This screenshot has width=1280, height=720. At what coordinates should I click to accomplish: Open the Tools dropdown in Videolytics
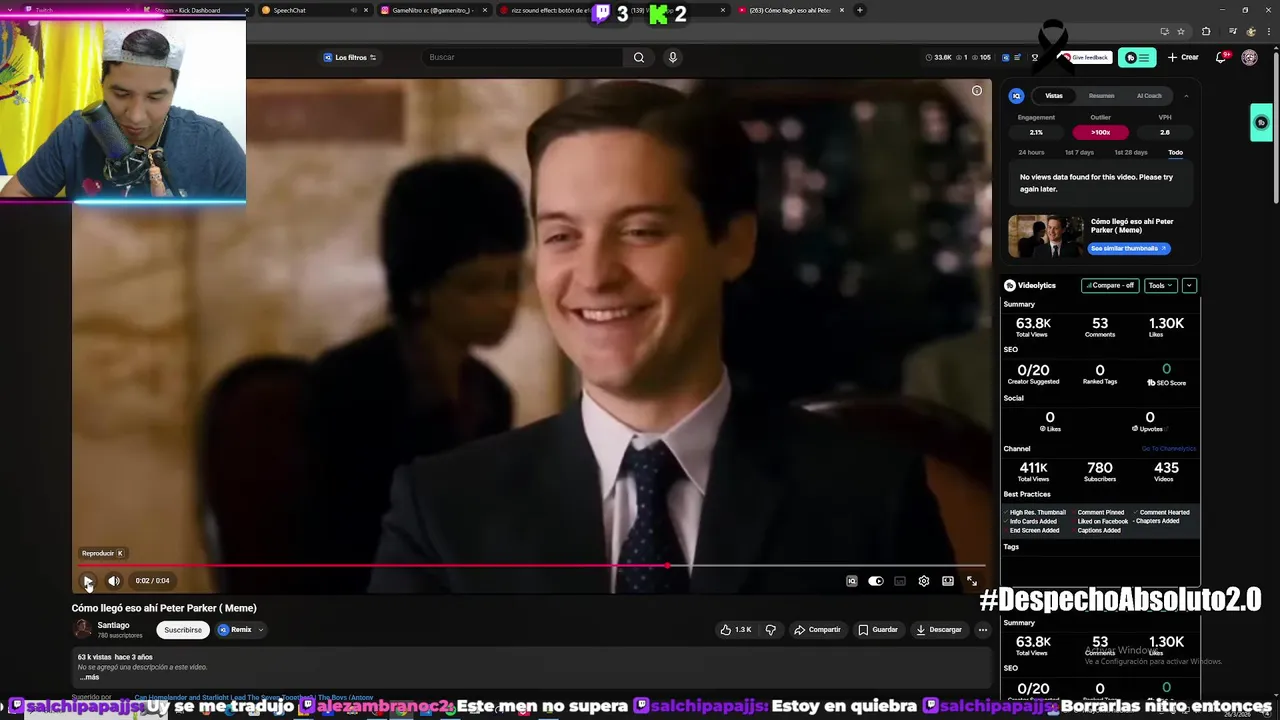1160,285
